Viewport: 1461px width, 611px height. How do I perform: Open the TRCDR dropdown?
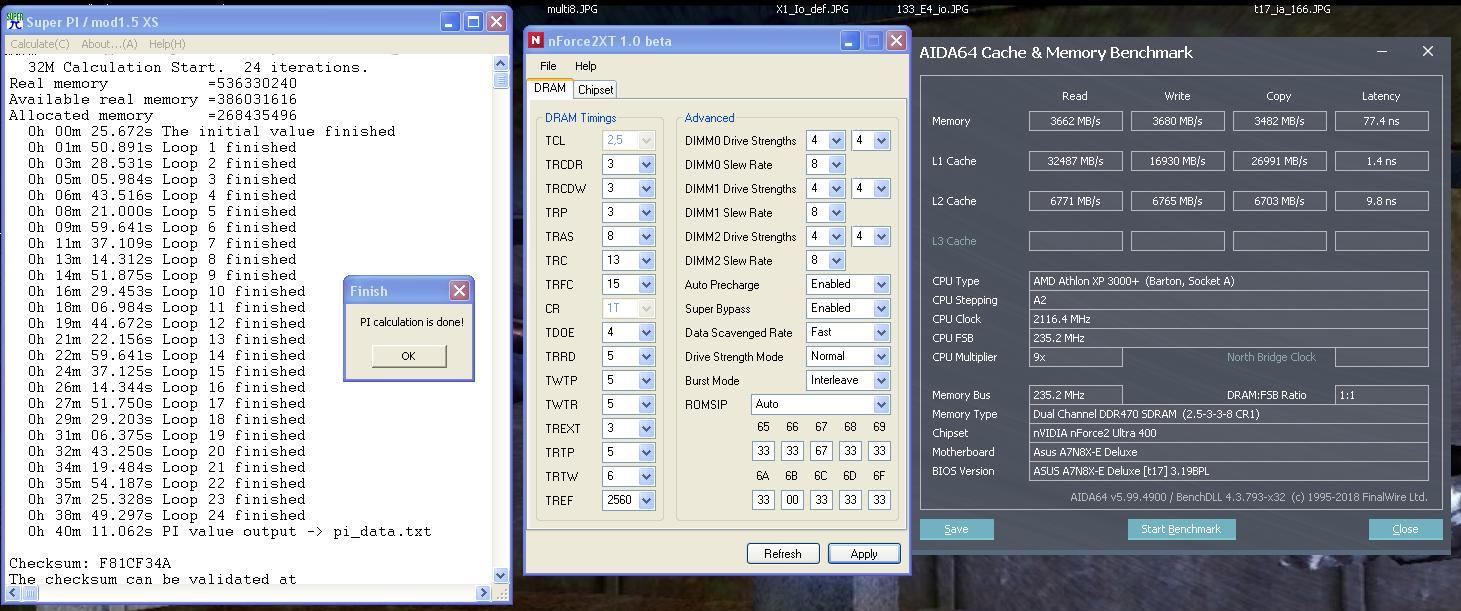pos(646,165)
